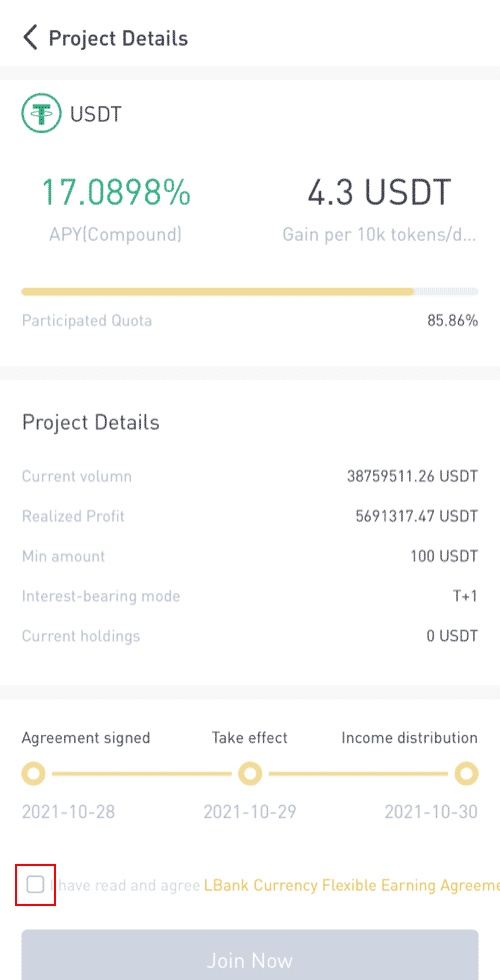
Task: Select the Income distribution timeline circle
Action: tap(466, 774)
